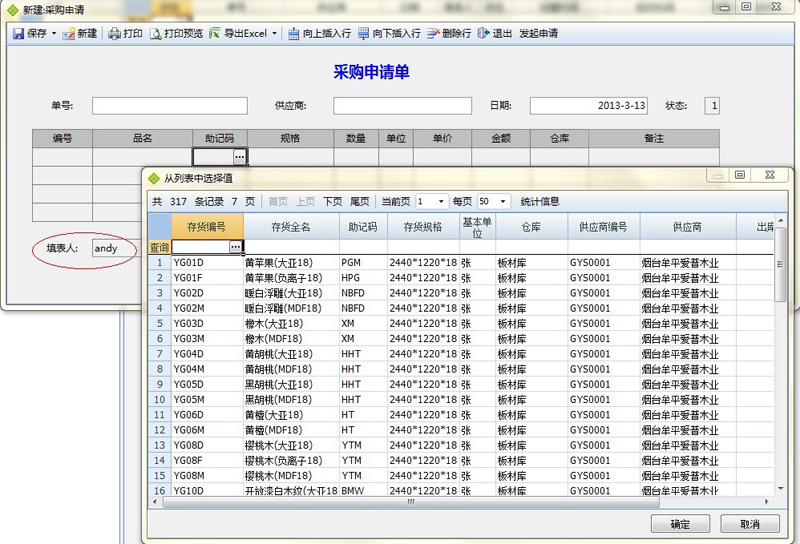Expand the Export Excel dropdown arrow
This screenshot has width=800, height=544.
tap(274, 34)
